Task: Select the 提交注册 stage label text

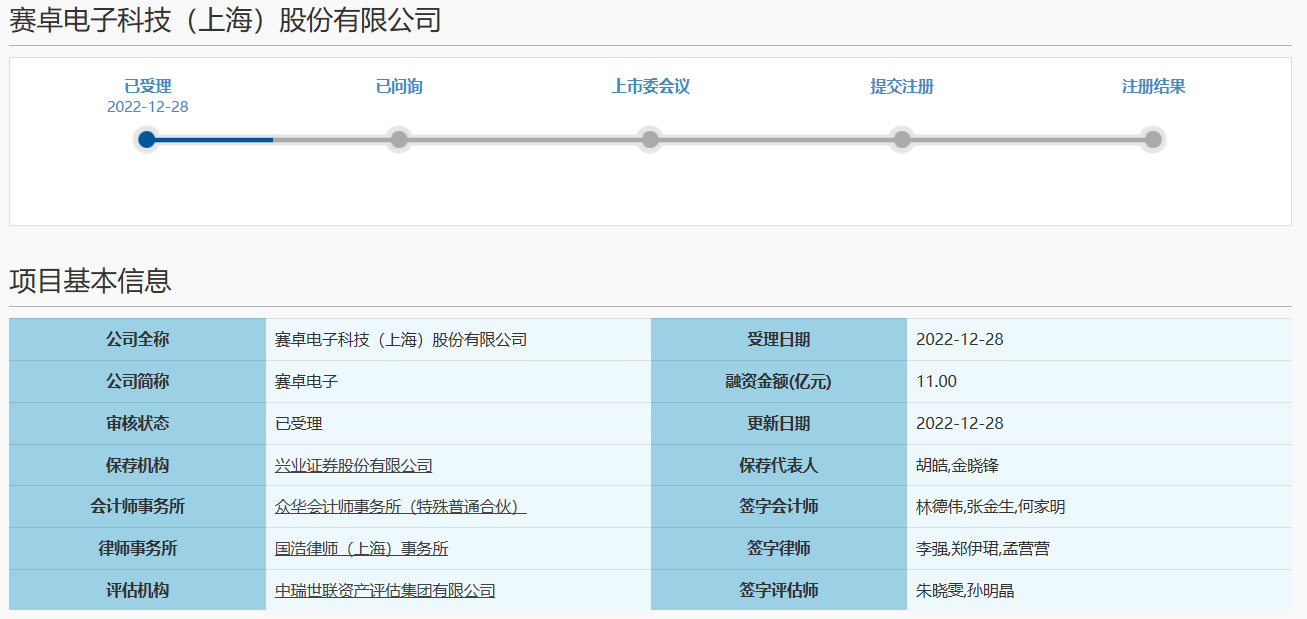Action: coord(903,86)
